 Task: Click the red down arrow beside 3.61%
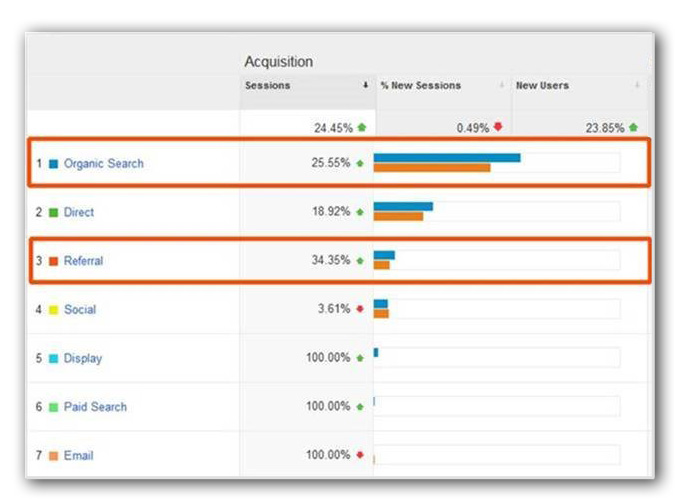pos(360,310)
